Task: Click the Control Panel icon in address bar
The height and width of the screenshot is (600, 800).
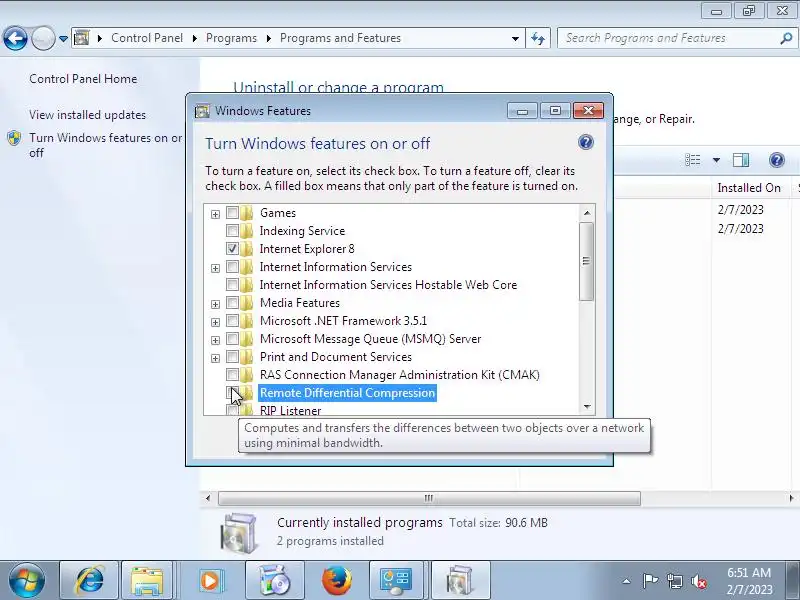Action: pos(82,38)
